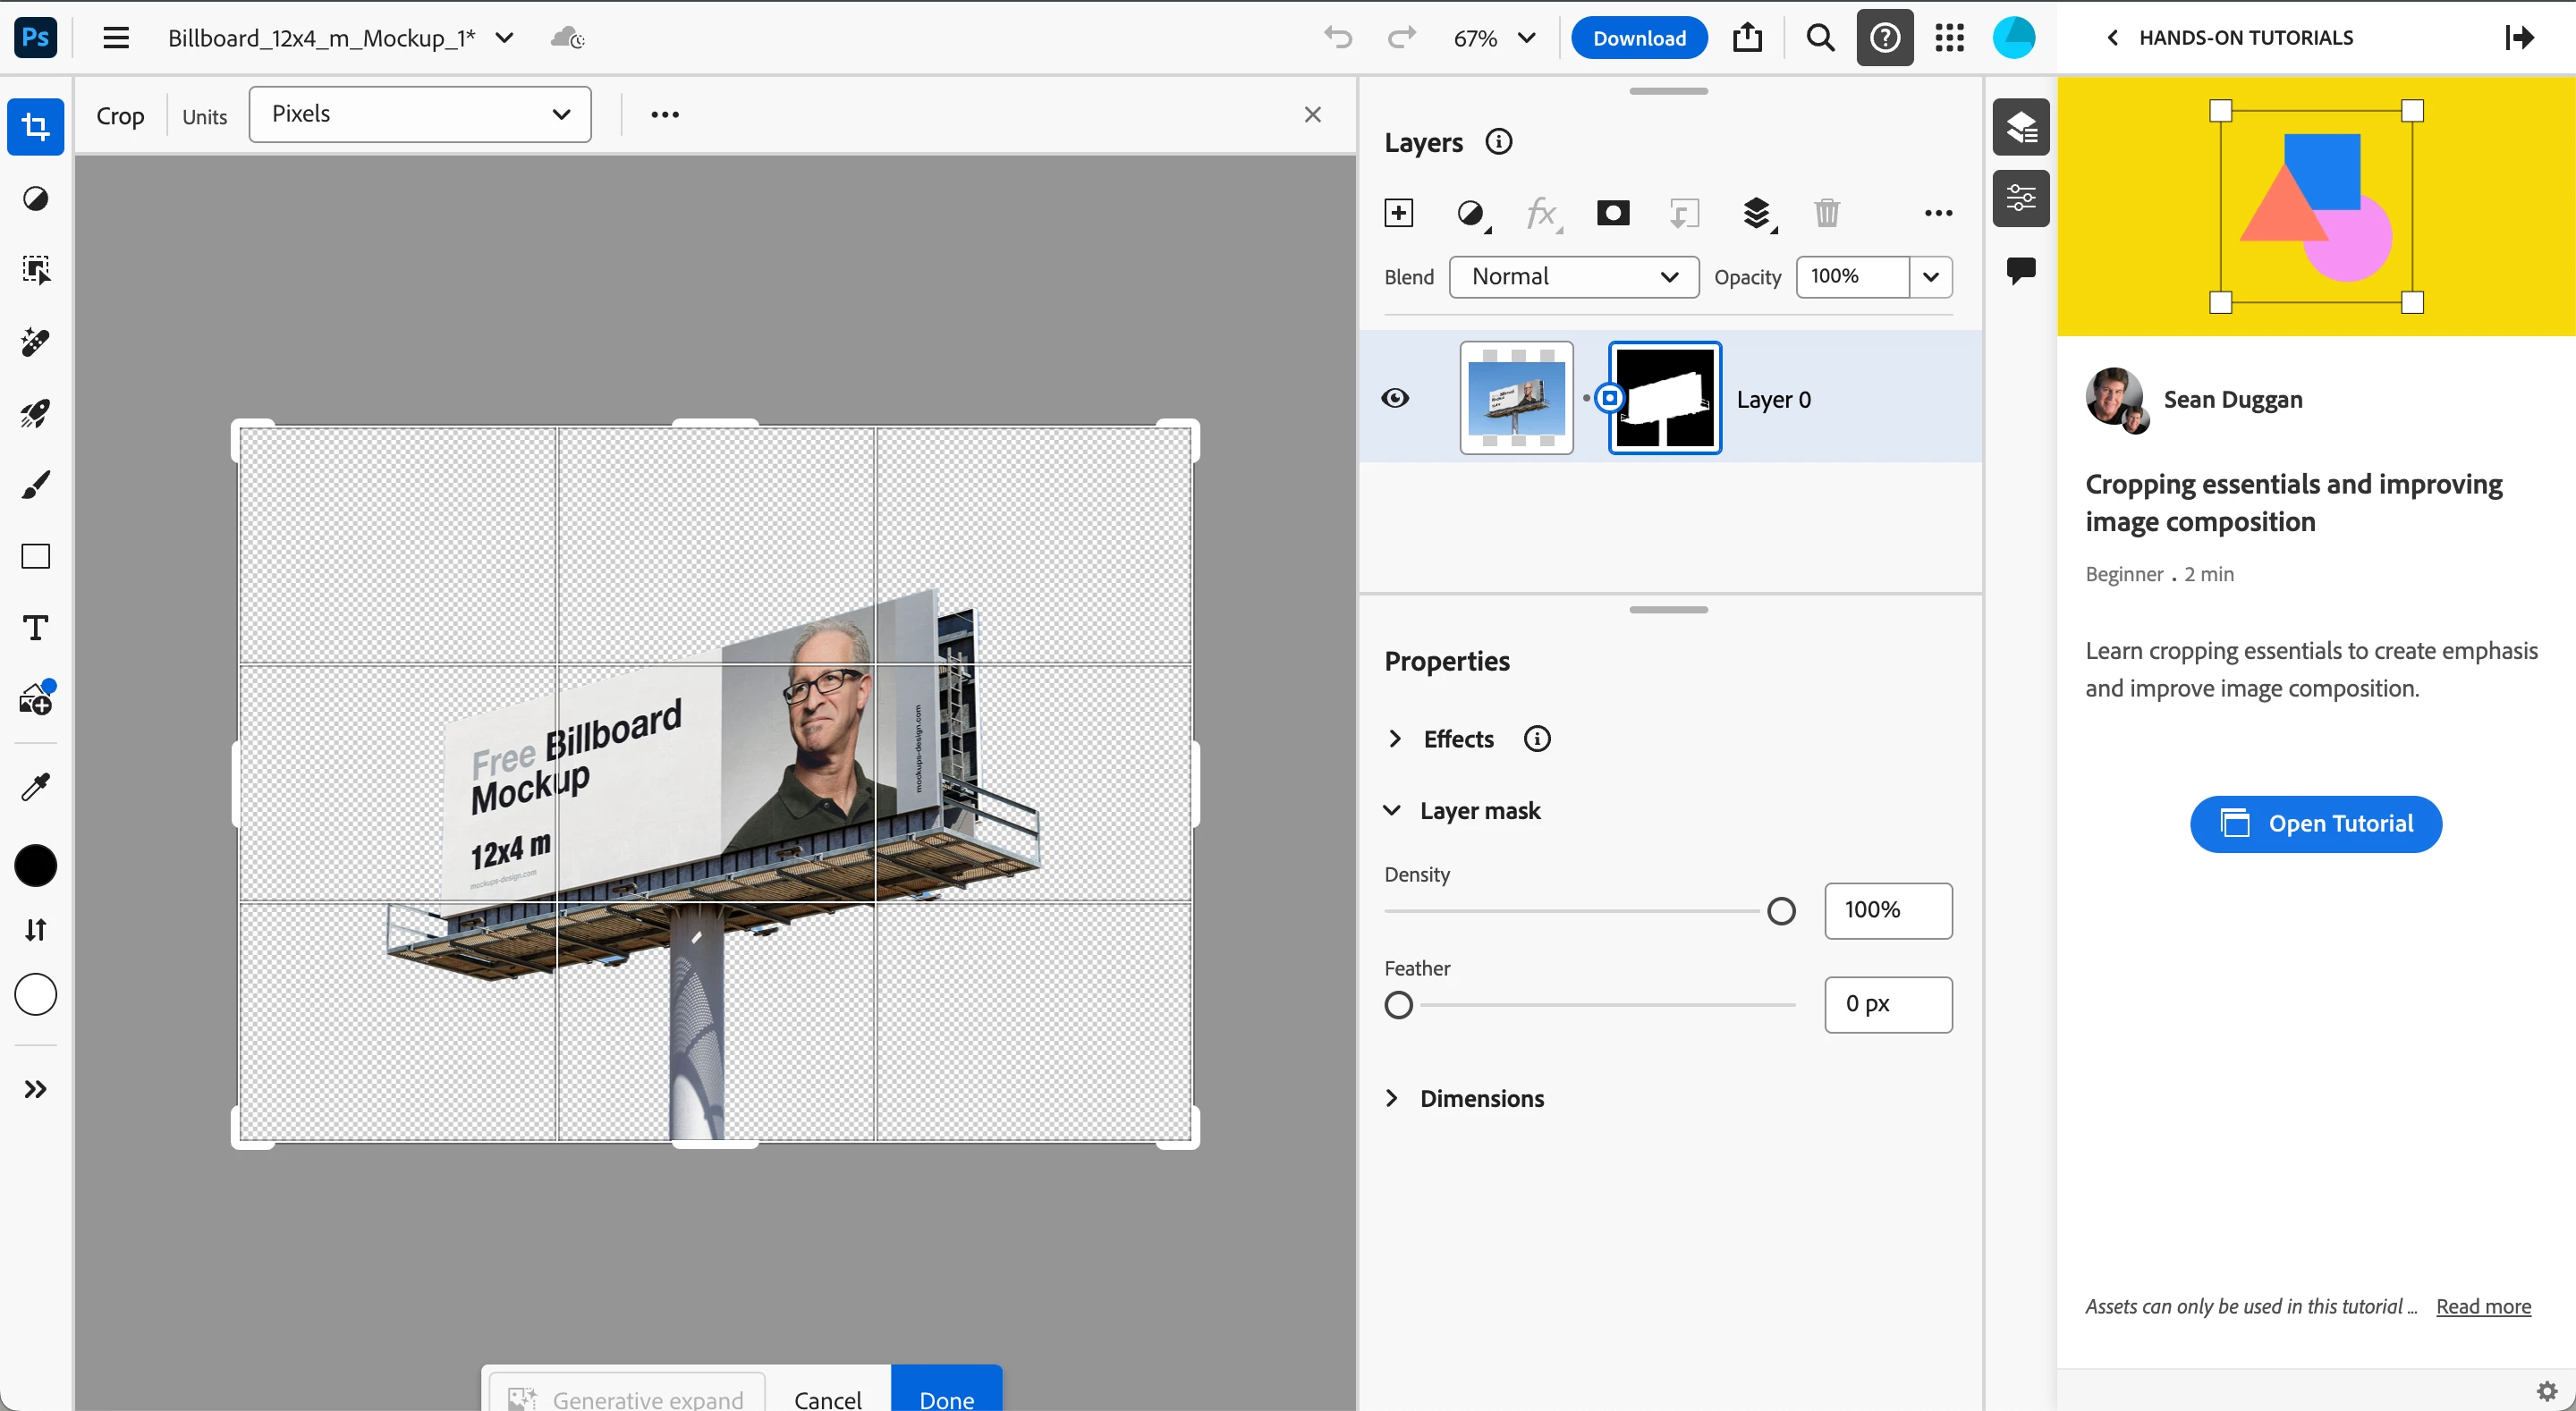This screenshot has height=1411, width=2576.
Task: Open the main hamburger menu
Action: [x=116, y=38]
